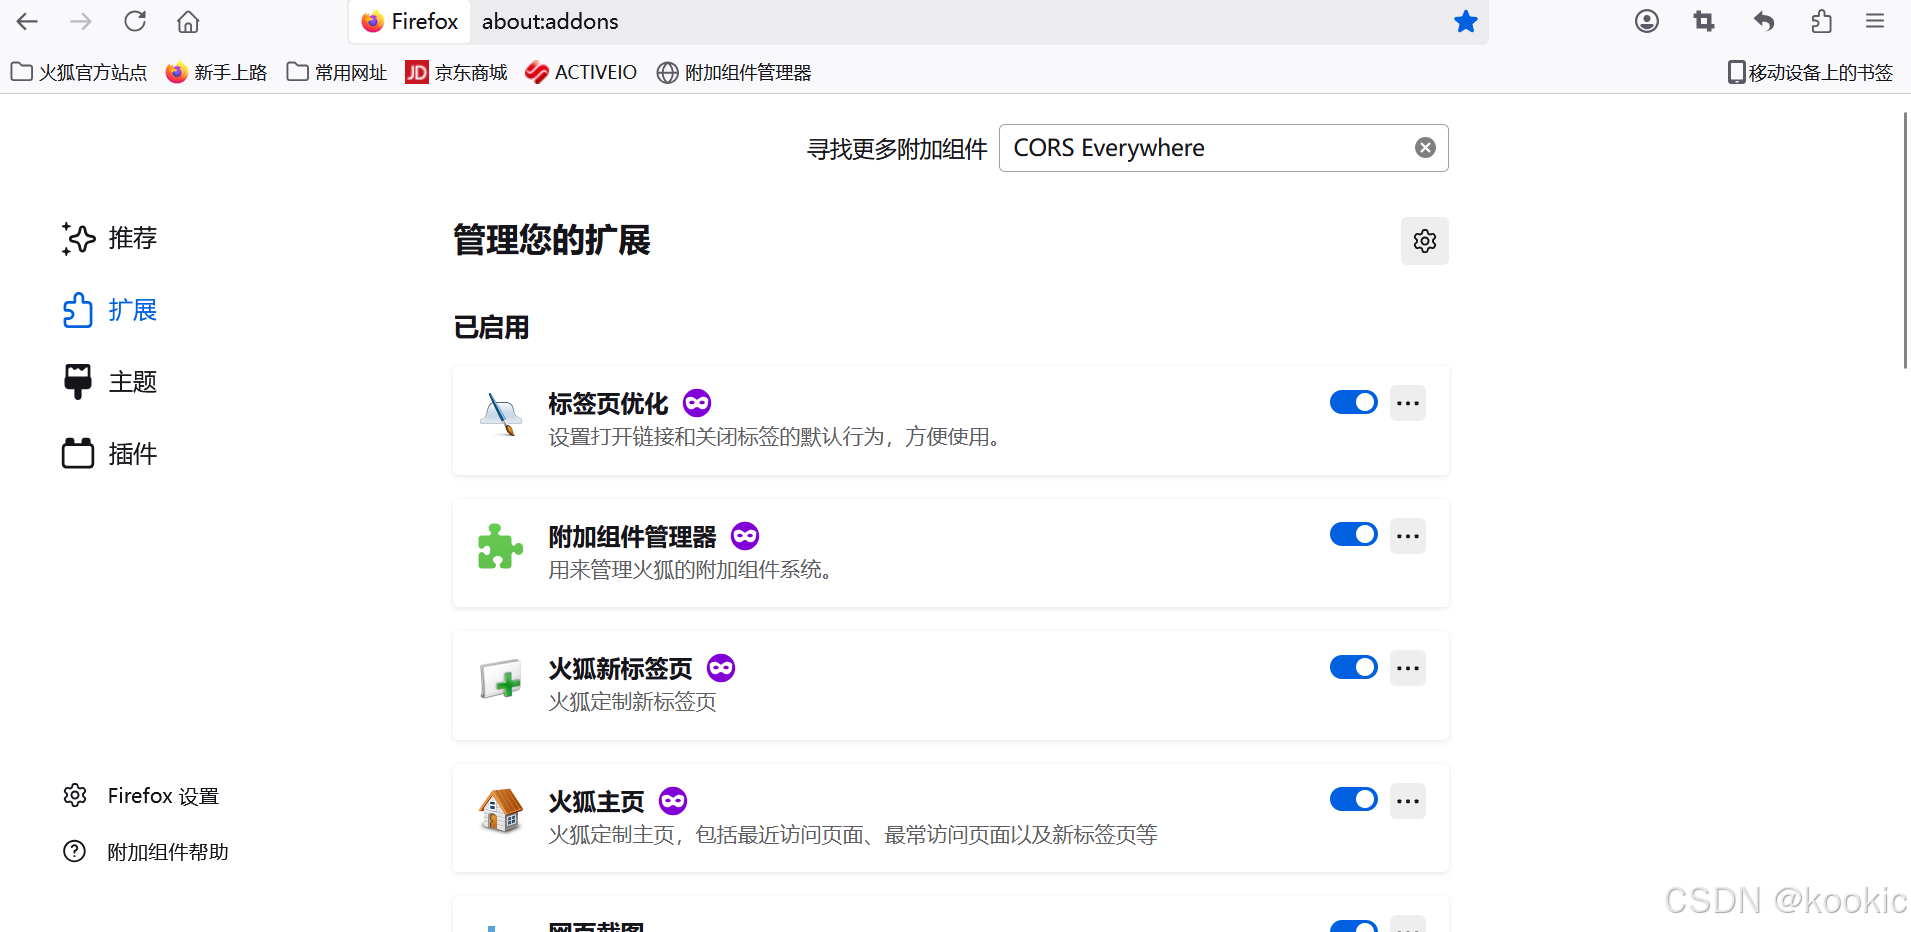The image size is (1911, 932).
Task: Disable the 标签页优化 extension toggle
Action: click(x=1354, y=402)
